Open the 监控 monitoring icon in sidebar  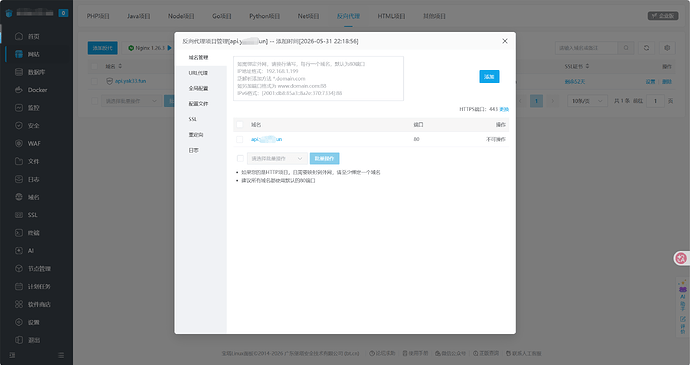tap(19, 107)
